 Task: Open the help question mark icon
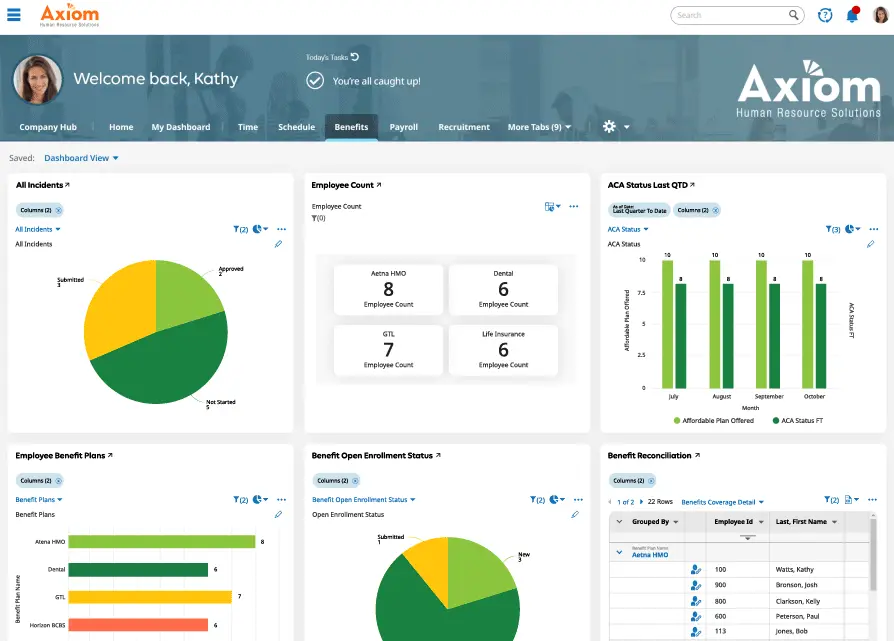824,15
